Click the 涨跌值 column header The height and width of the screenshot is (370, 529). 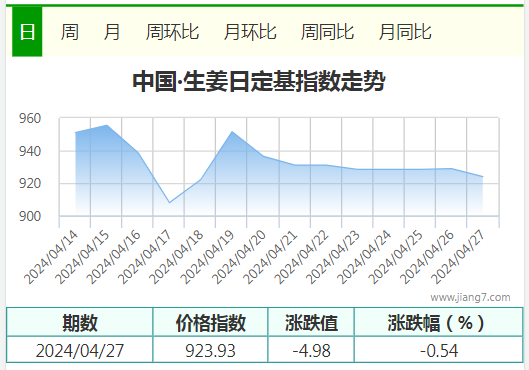coord(311,322)
